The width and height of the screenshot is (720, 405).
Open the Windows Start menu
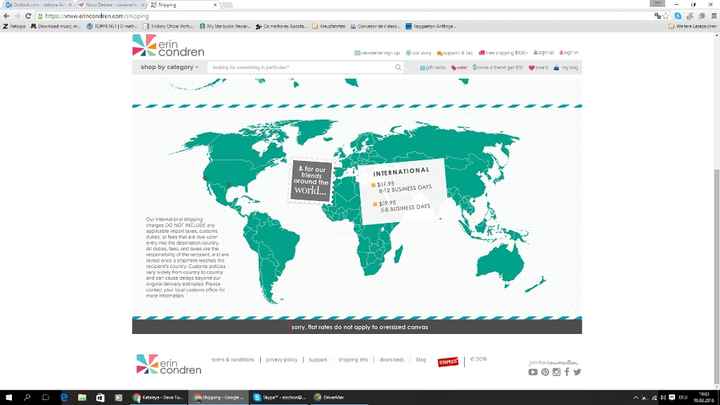tap(9, 398)
